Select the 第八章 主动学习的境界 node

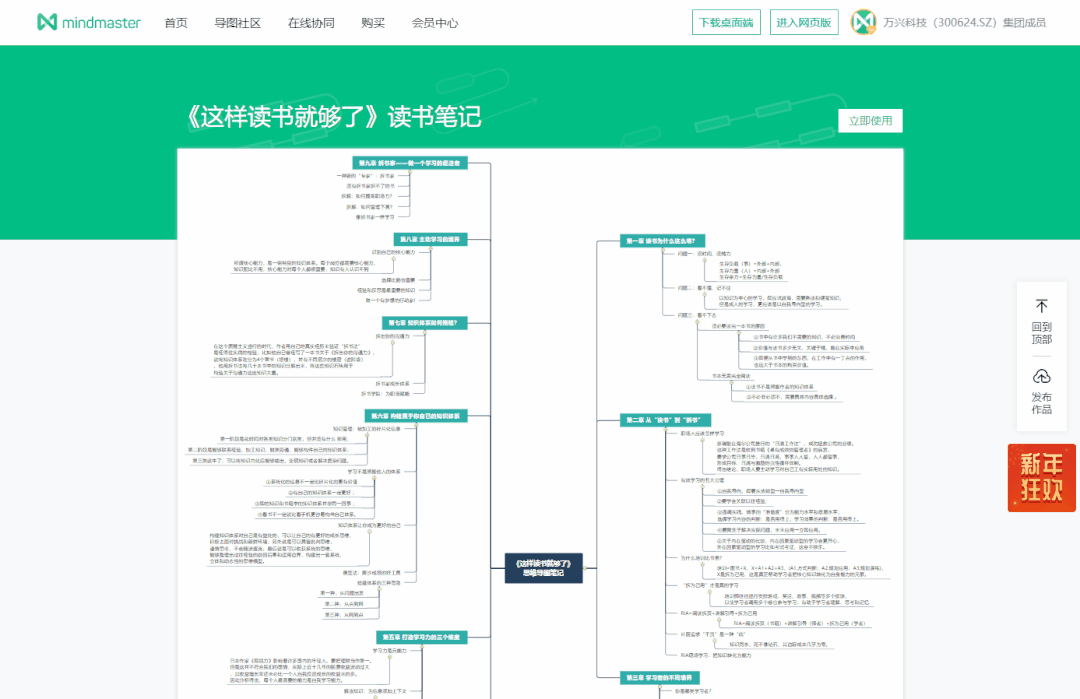[430, 239]
